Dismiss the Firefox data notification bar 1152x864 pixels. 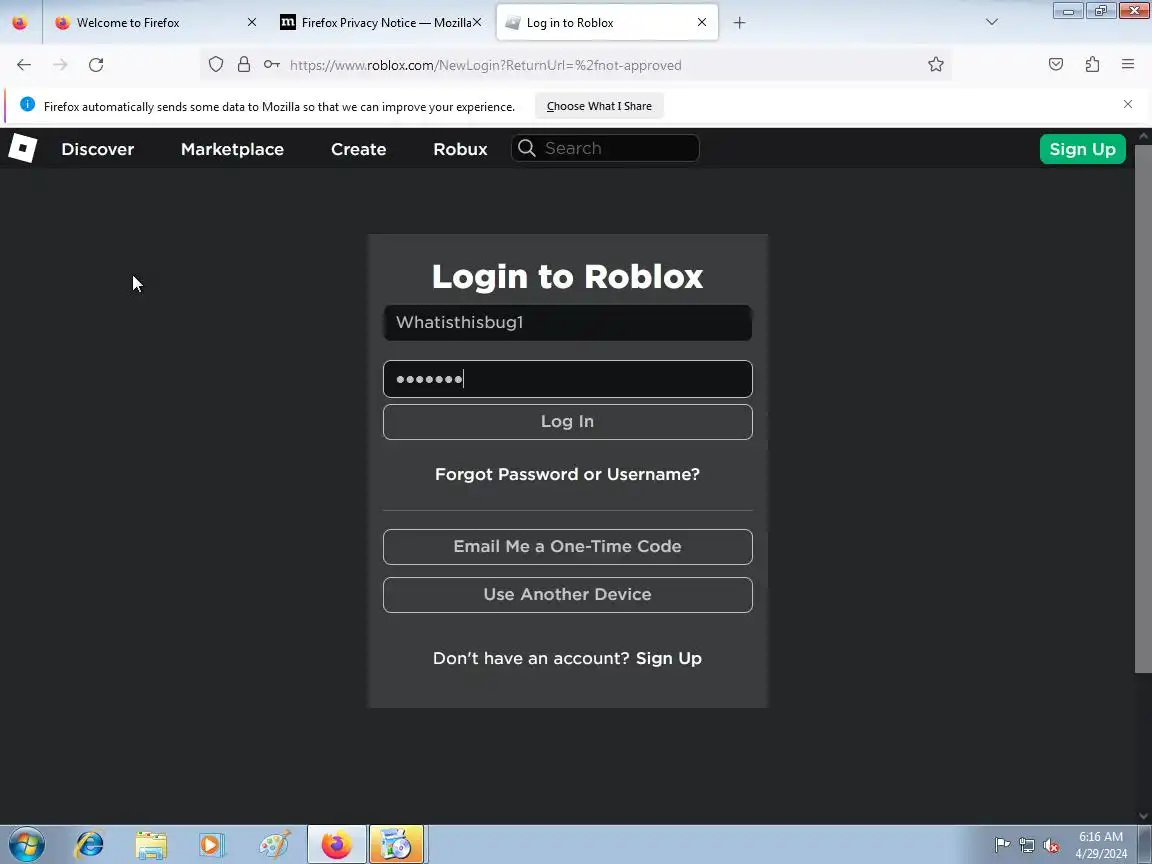1128,104
